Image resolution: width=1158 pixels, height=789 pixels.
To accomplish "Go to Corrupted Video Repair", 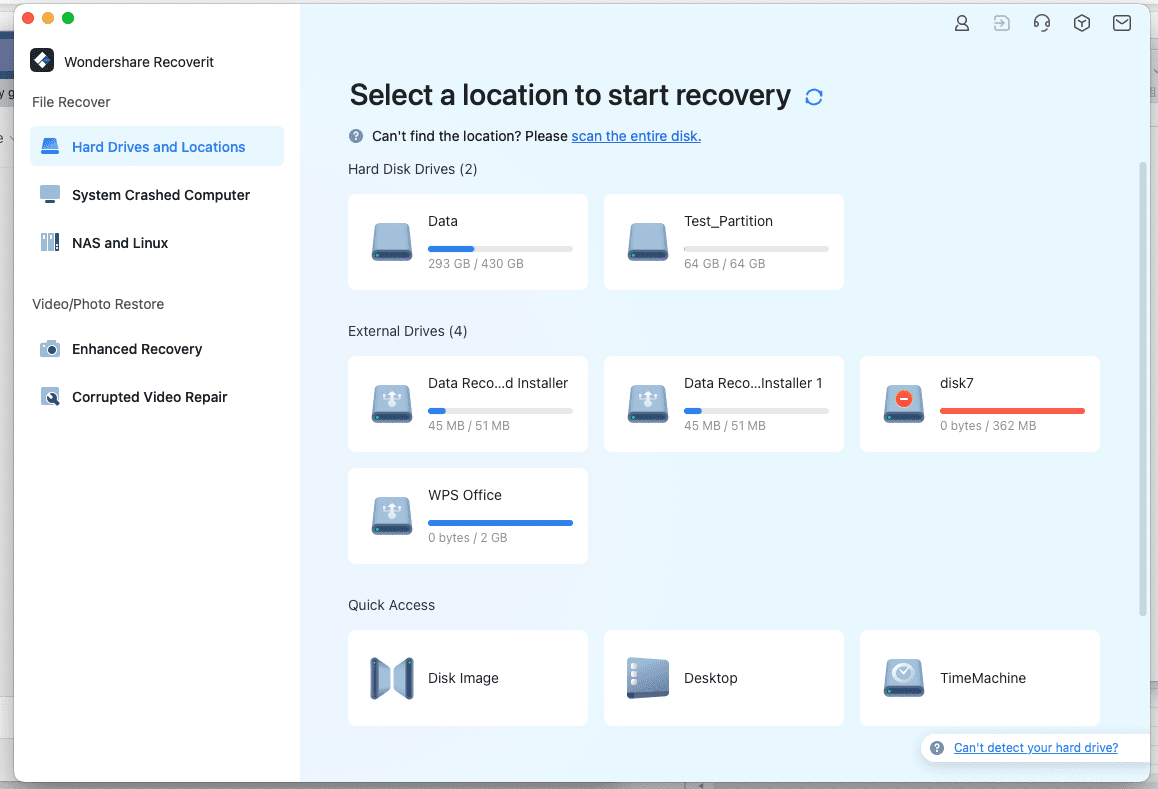I will coord(149,397).
